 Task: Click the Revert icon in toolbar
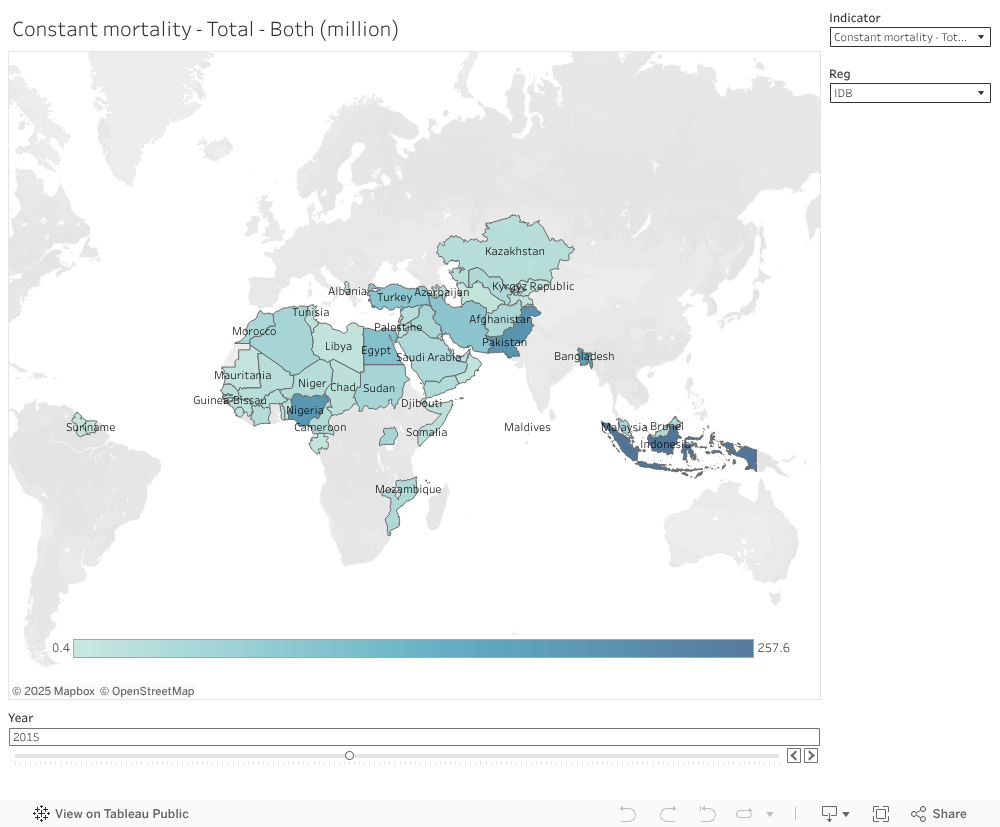point(707,814)
